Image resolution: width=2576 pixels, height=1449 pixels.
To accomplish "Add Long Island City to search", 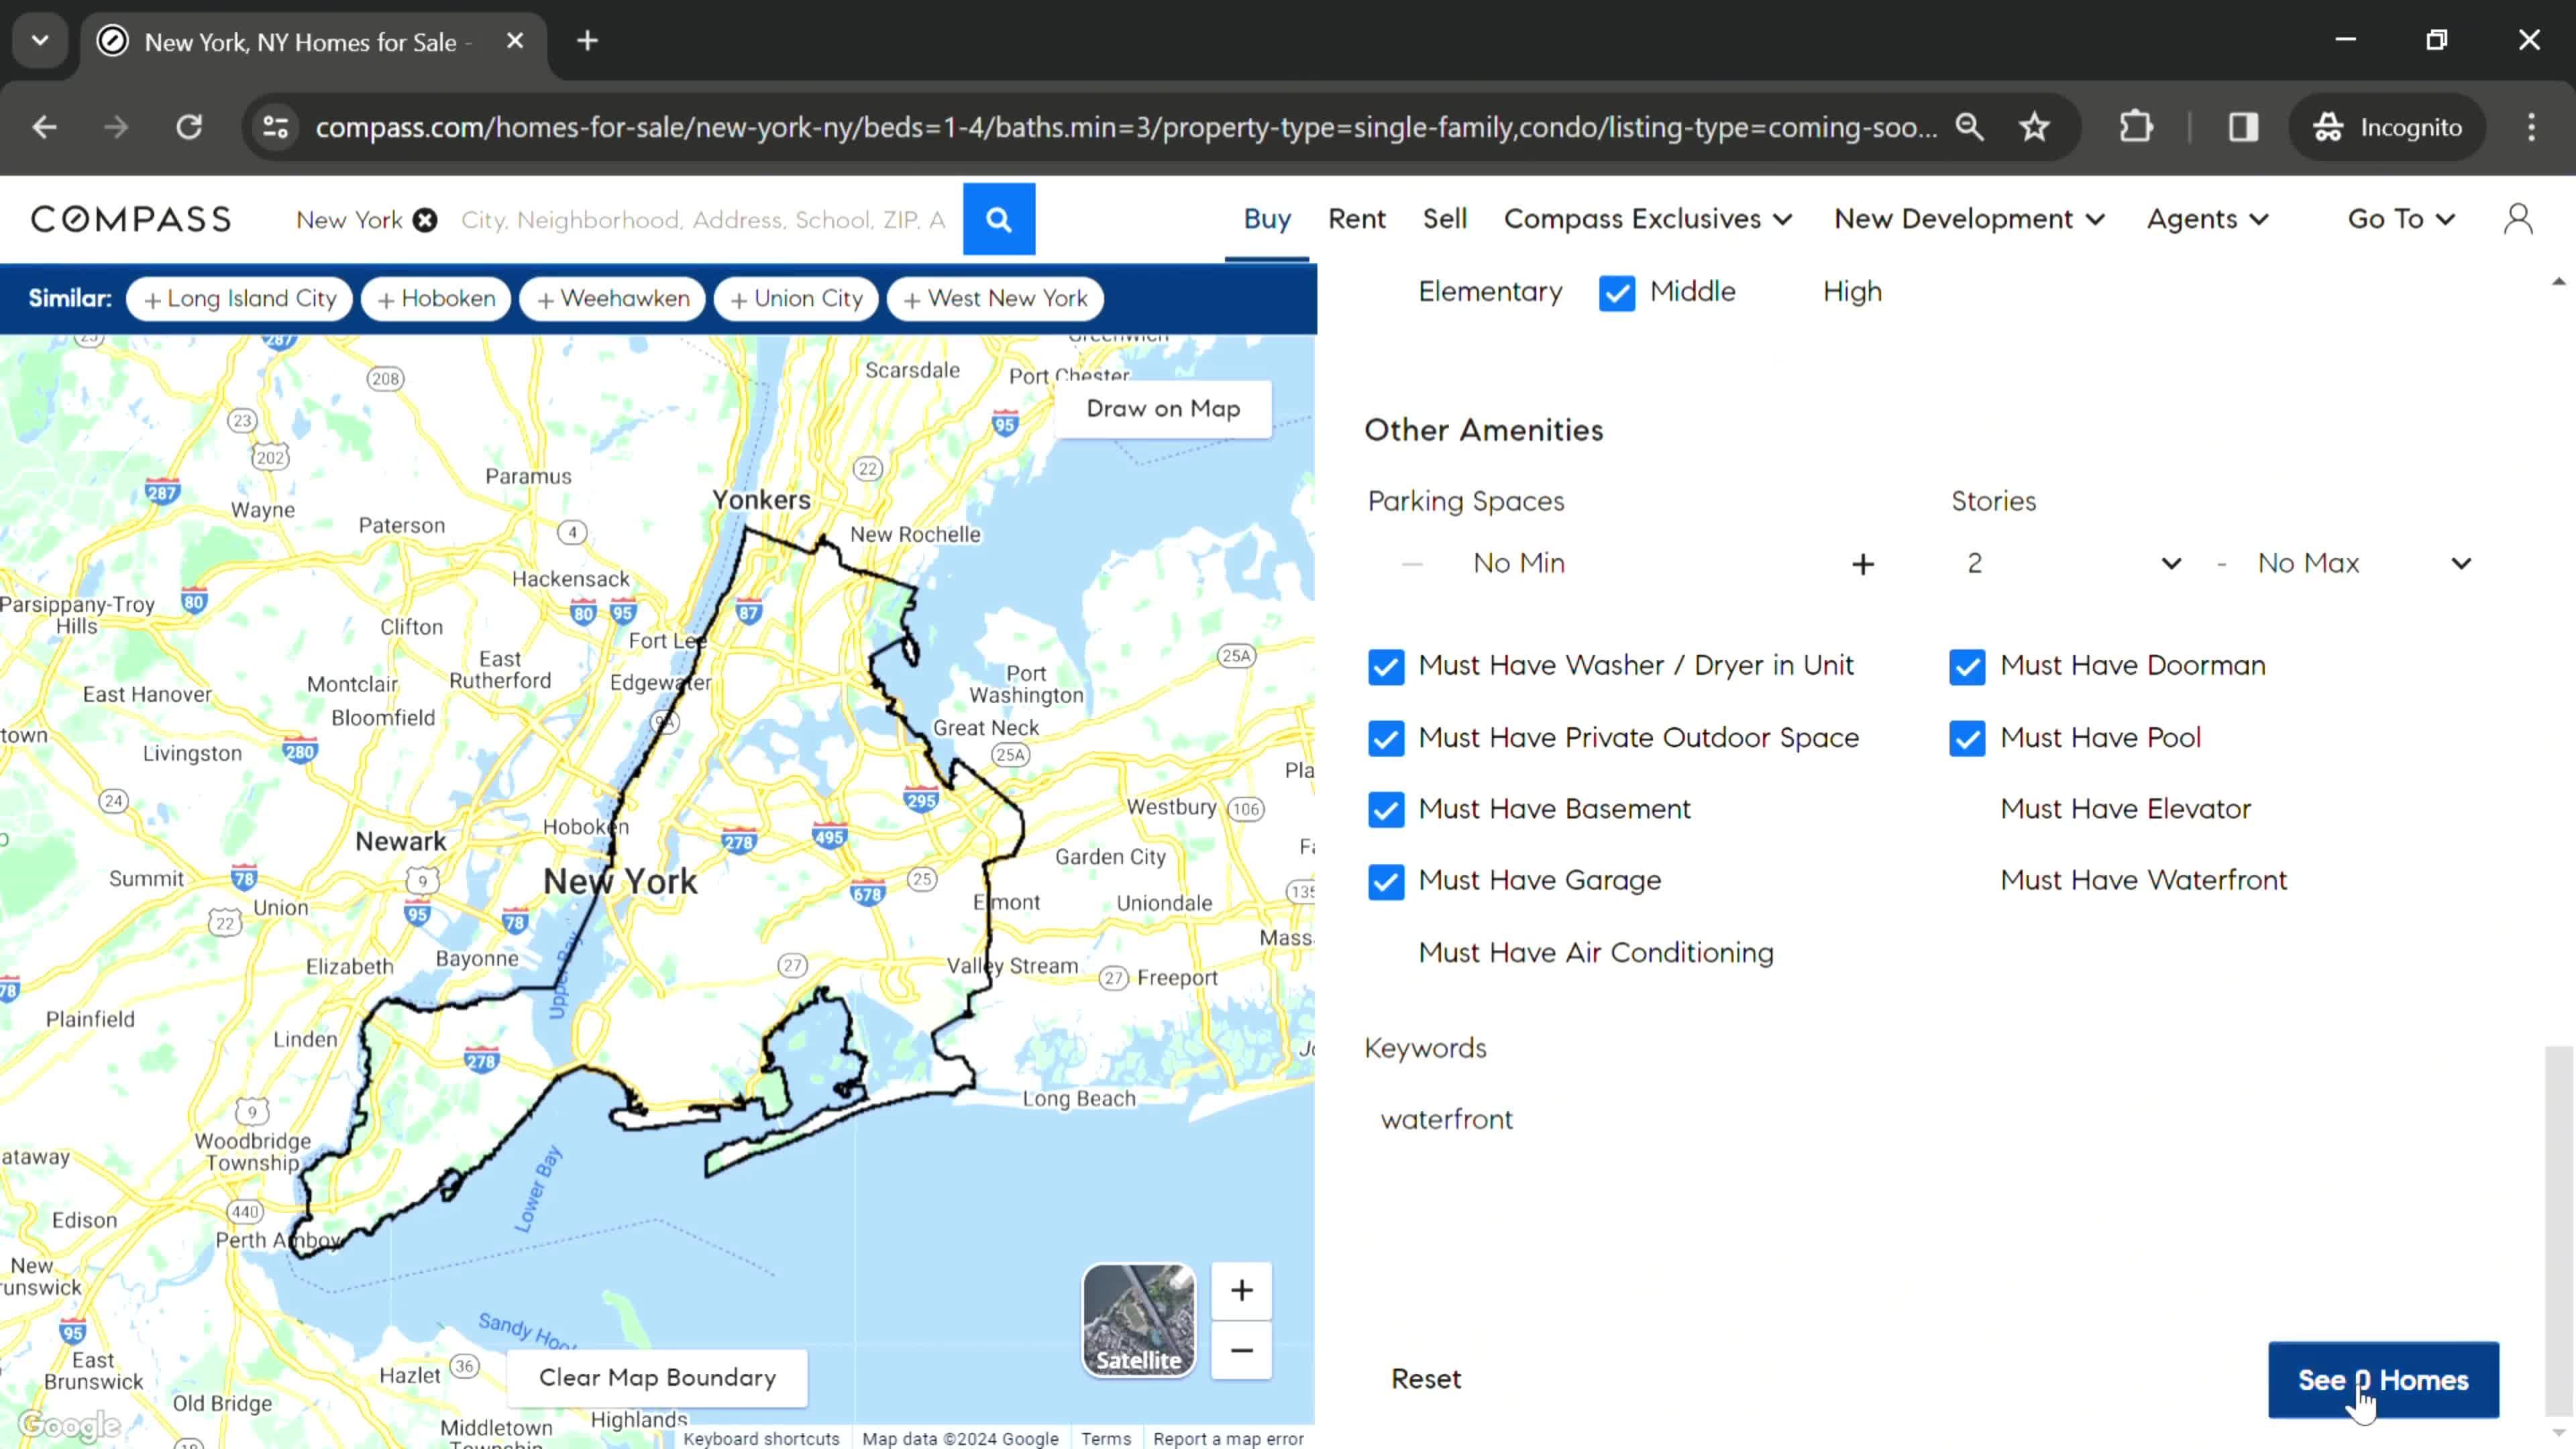I will pos(239,299).
